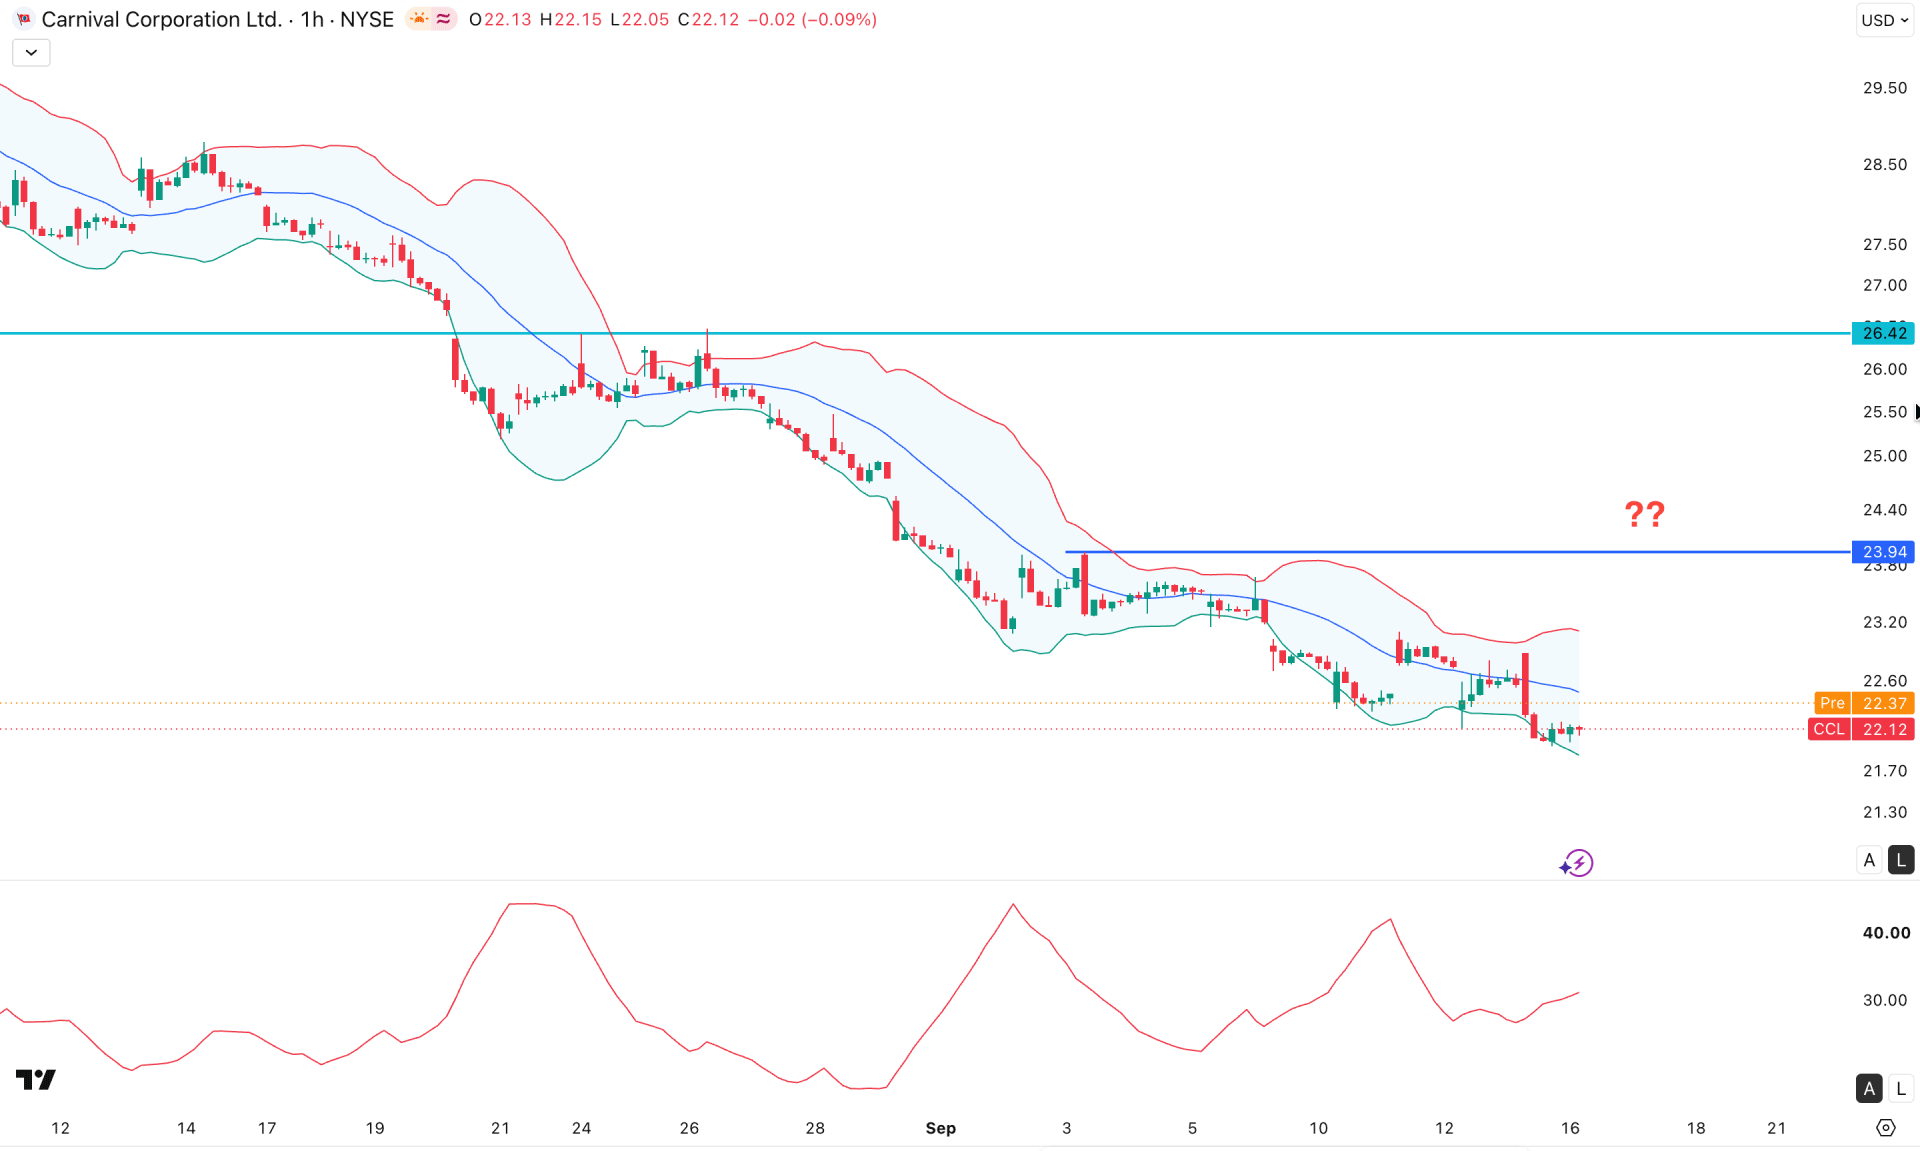Select the cyan 26.42 price label
Image resolution: width=1920 pixels, height=1151 pixels.
point(1883,333)
